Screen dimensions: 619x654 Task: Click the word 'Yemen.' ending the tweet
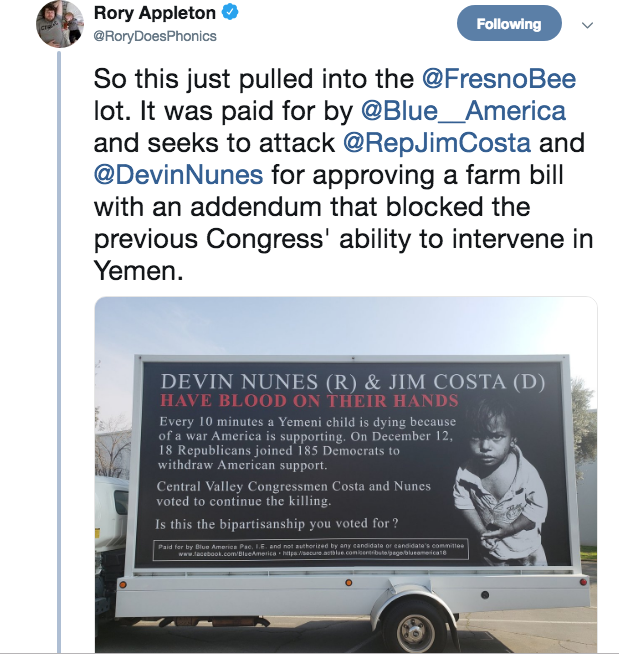point(138,273)
